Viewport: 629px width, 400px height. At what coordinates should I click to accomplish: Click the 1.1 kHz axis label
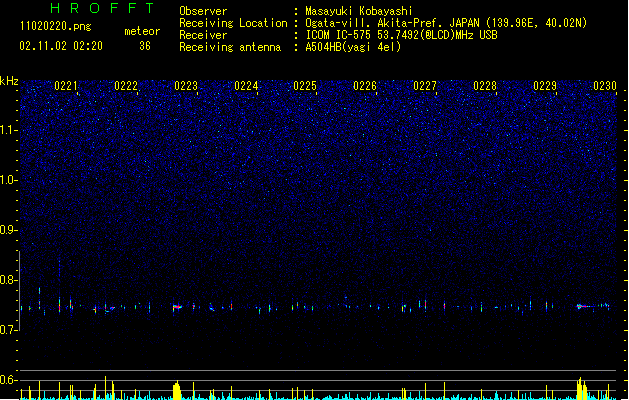click(x=8, y=130)
